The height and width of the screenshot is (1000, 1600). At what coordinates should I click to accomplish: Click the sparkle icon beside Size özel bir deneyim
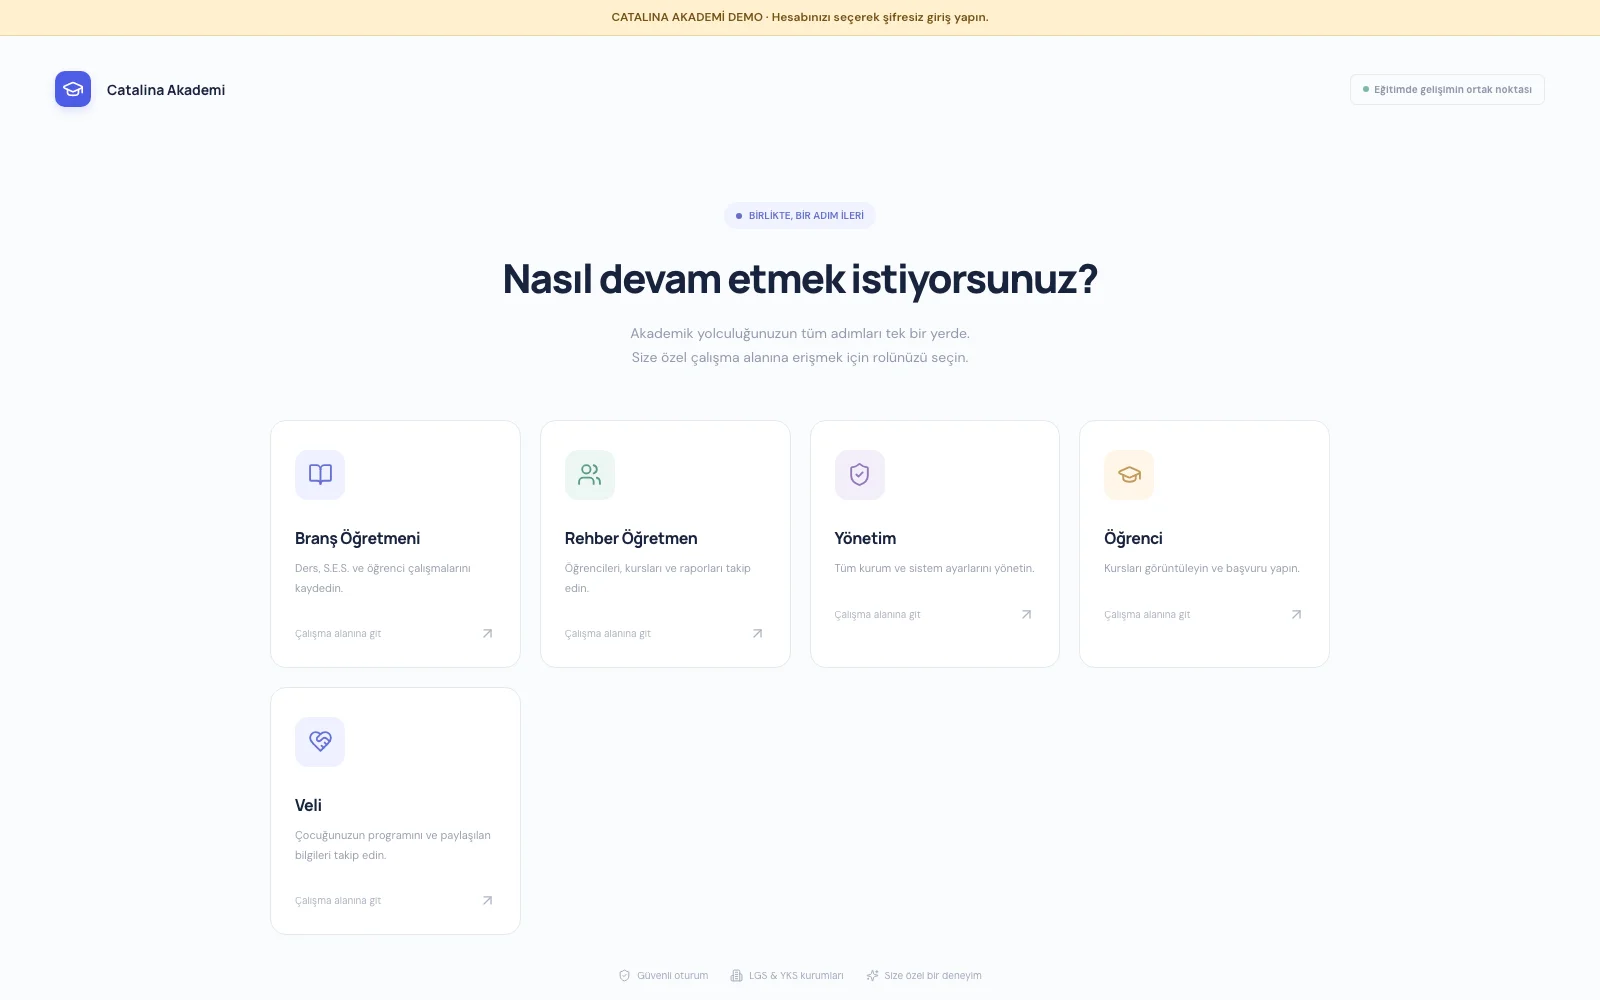[872, 975]
